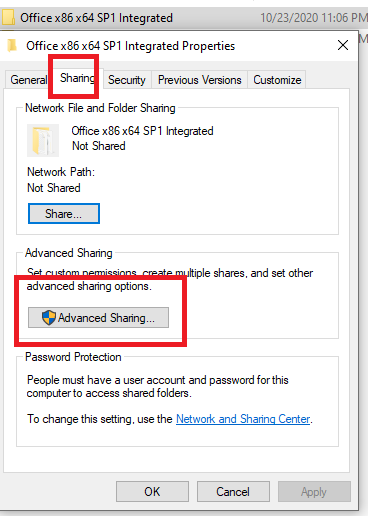The width and height of the screenshot is (368, 516).
Task: Click the Properties dialog title bar folder icon
Action: 12,46
